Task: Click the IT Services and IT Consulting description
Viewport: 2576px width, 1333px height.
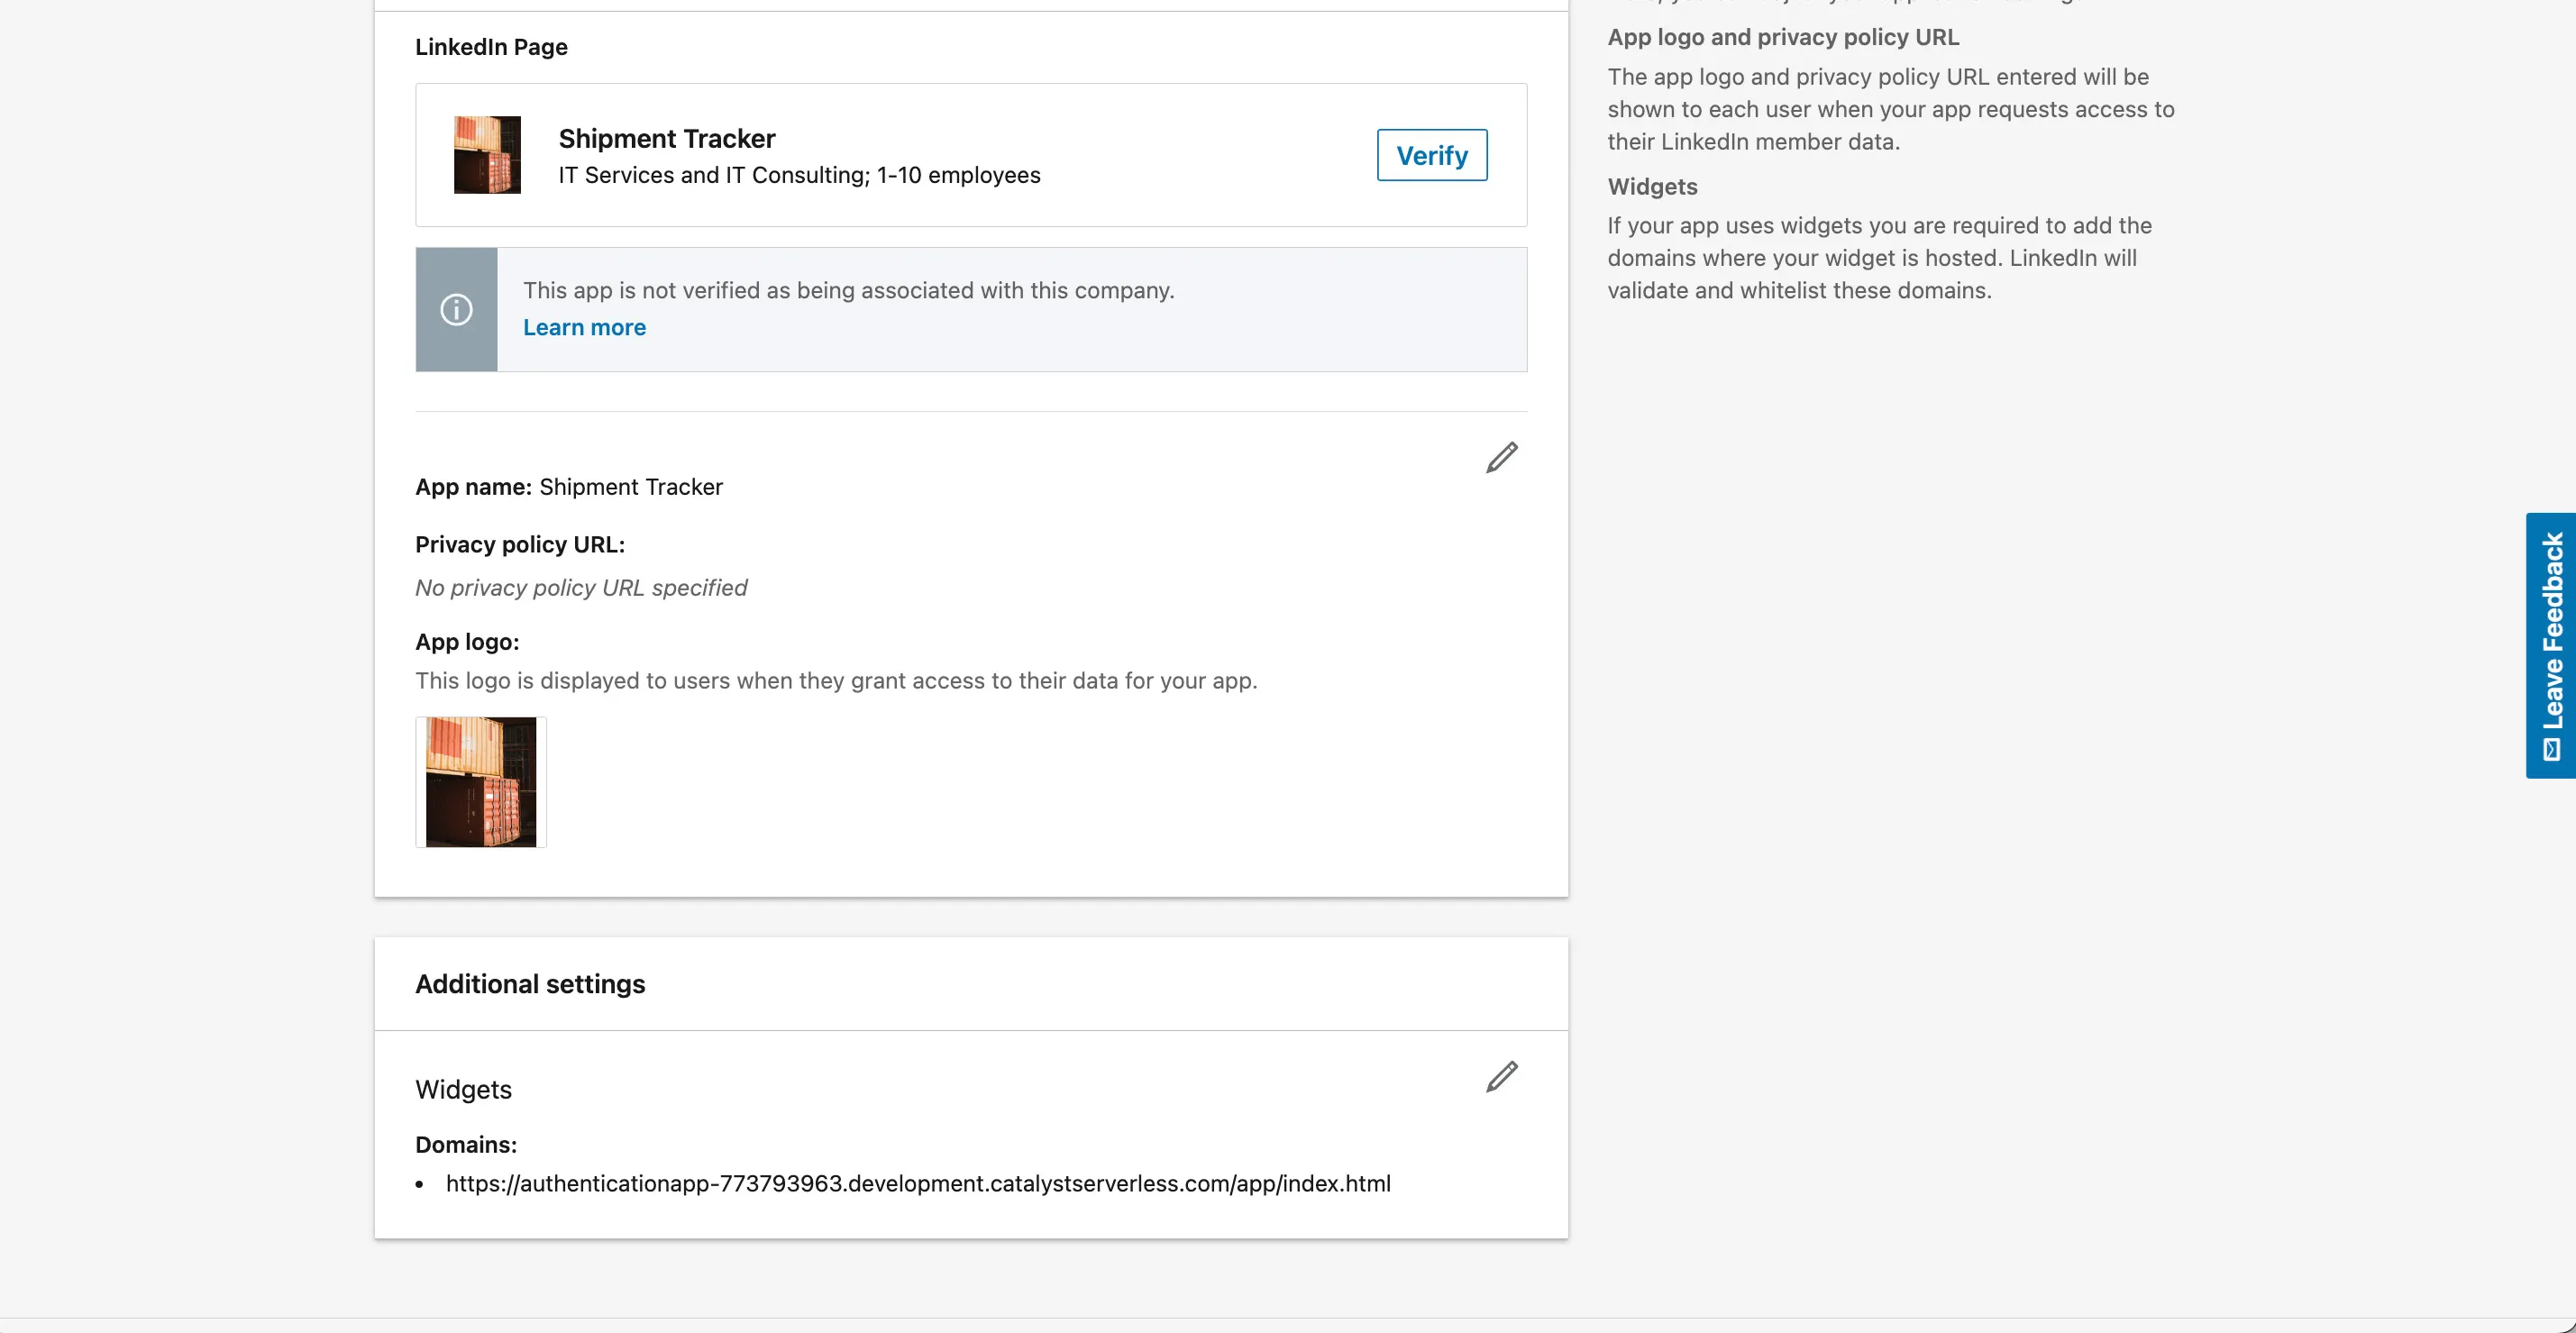Action: 799,175
